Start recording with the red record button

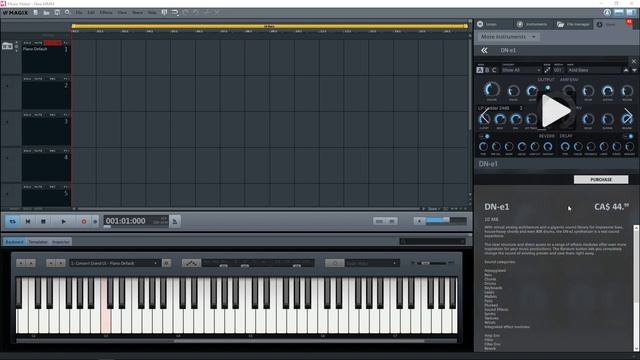[84, 221]
